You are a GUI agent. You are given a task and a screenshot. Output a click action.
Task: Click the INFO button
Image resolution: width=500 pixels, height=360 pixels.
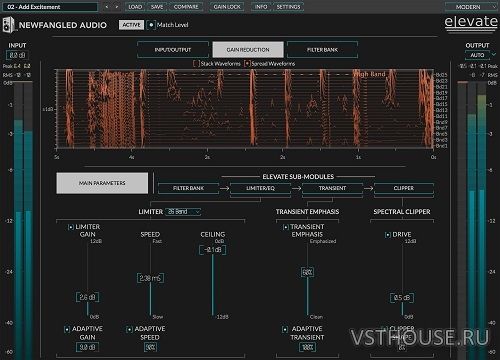point(261,7)
